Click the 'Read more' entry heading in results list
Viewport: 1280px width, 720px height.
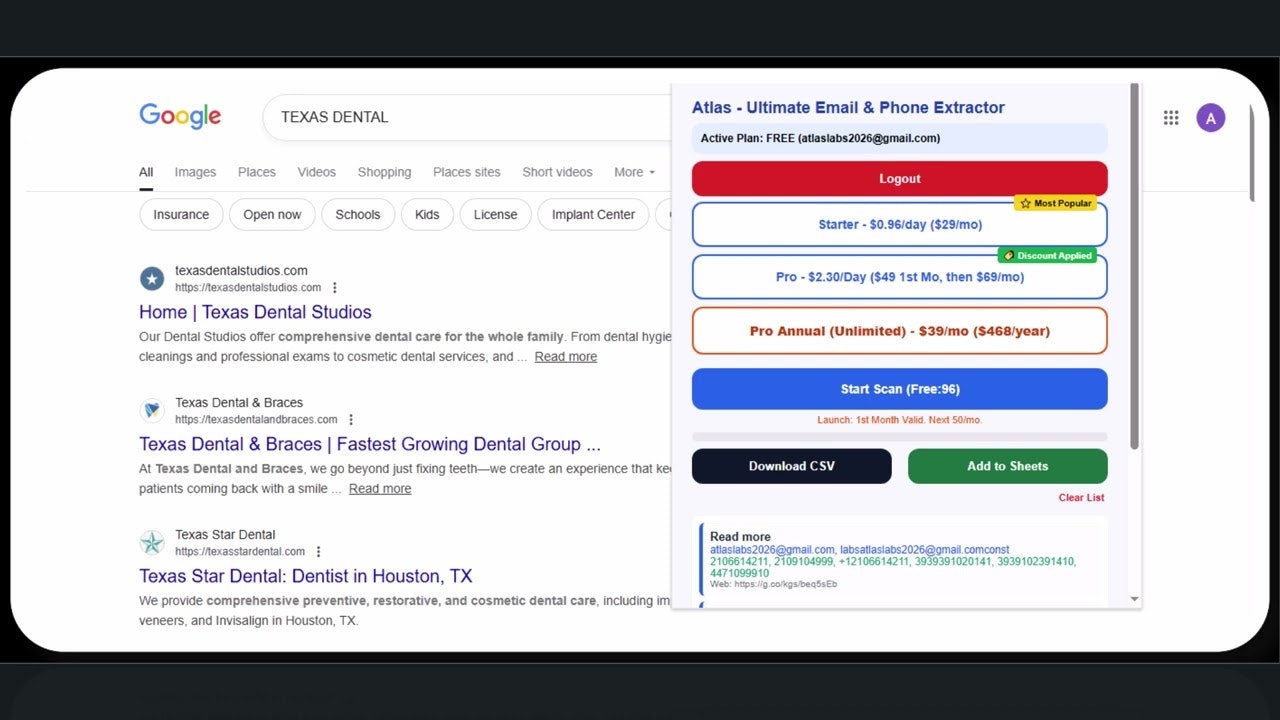tap(740, 537)
